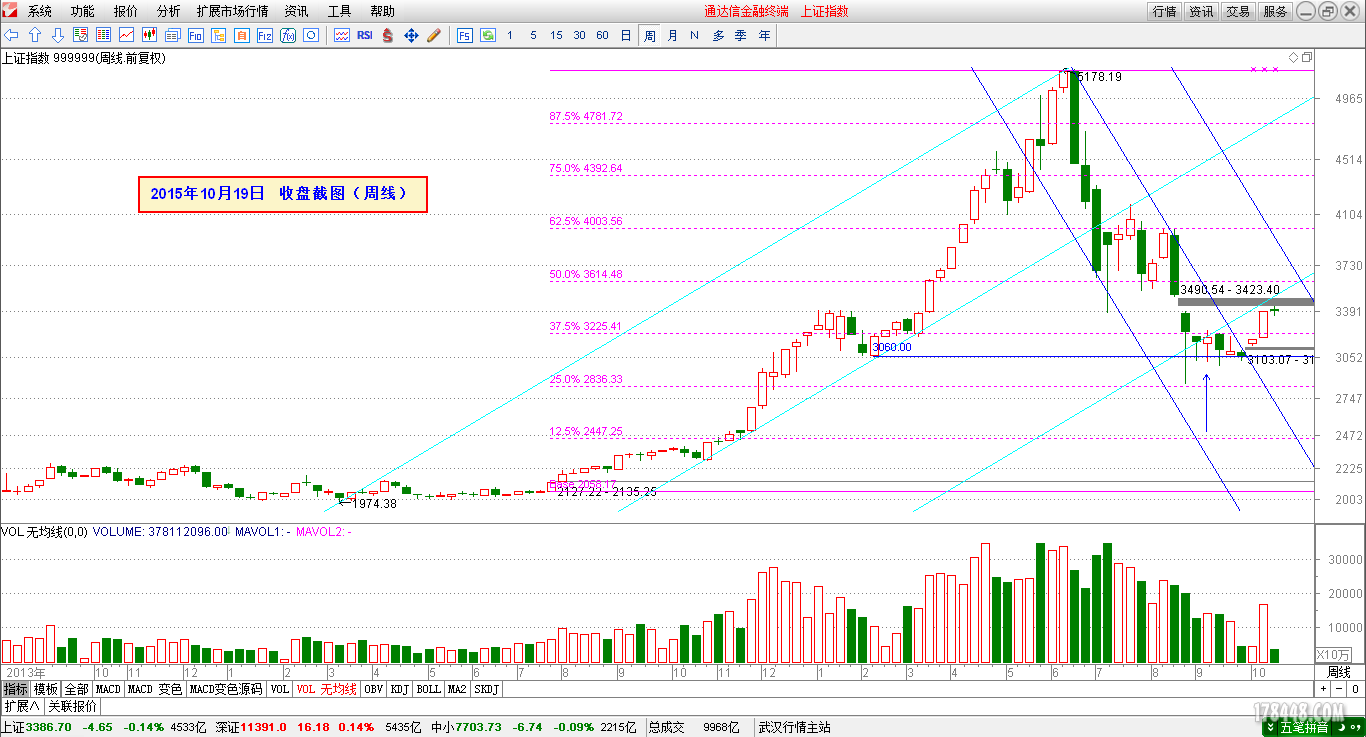Open the intraday line chart icon
Image resolution: width=1366 pixels, height=737 pixels.
coord(127,35)
